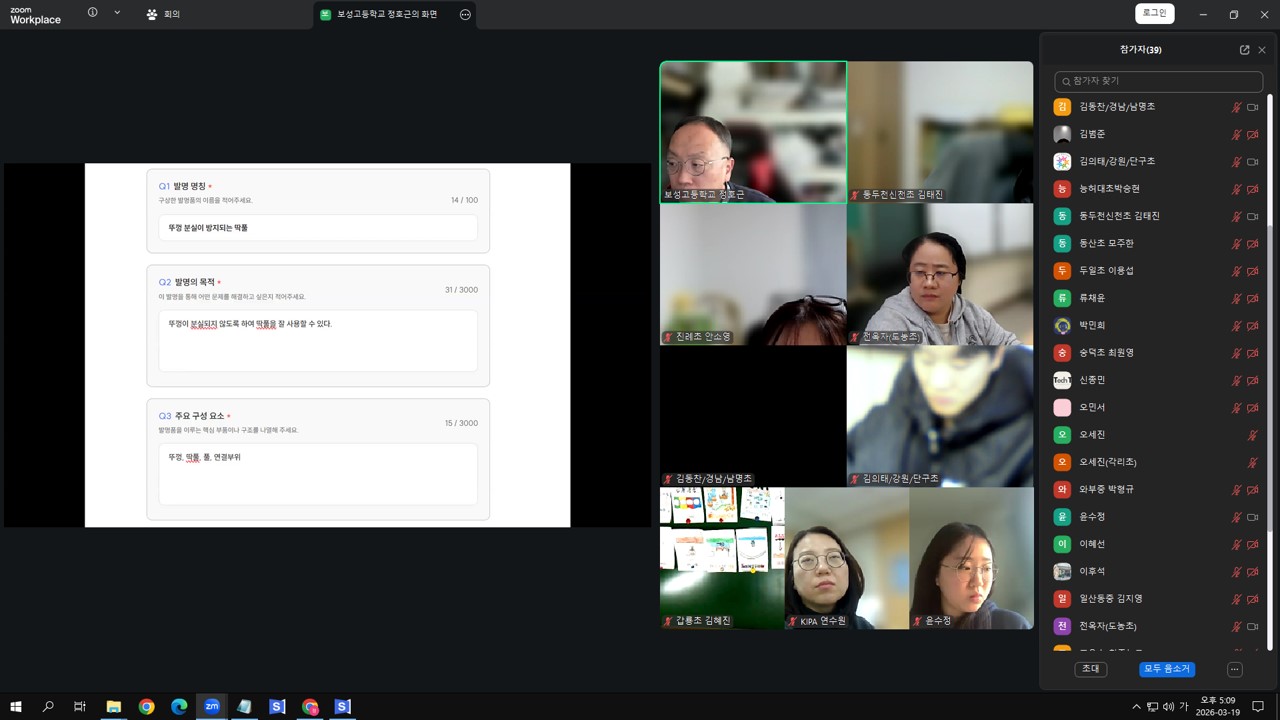Image resolution: width=1280 pixels, height=720 pixels.
Task: Click the 참가자 찾기 search field
Action: (1158, 81)
